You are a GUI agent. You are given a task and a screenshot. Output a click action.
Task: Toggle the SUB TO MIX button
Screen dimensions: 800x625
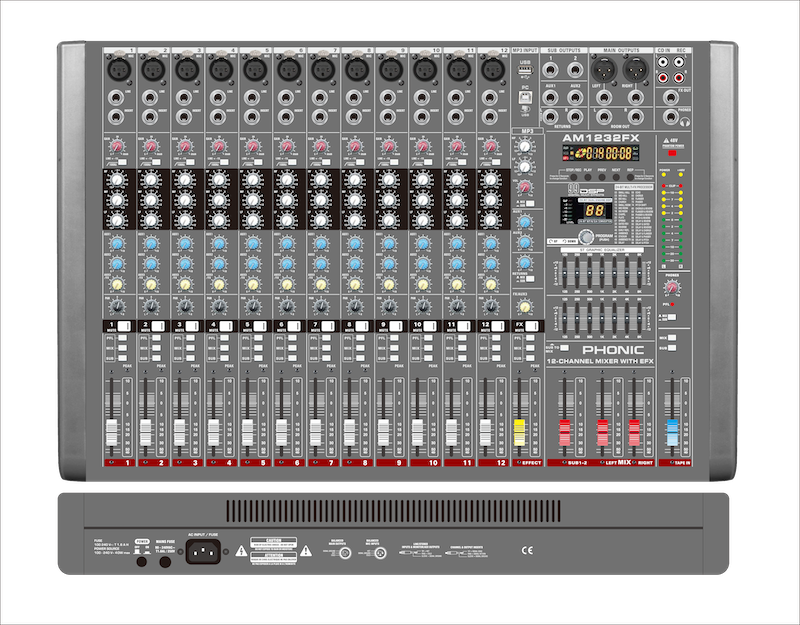pyautogui.click(x=564, y=348)
